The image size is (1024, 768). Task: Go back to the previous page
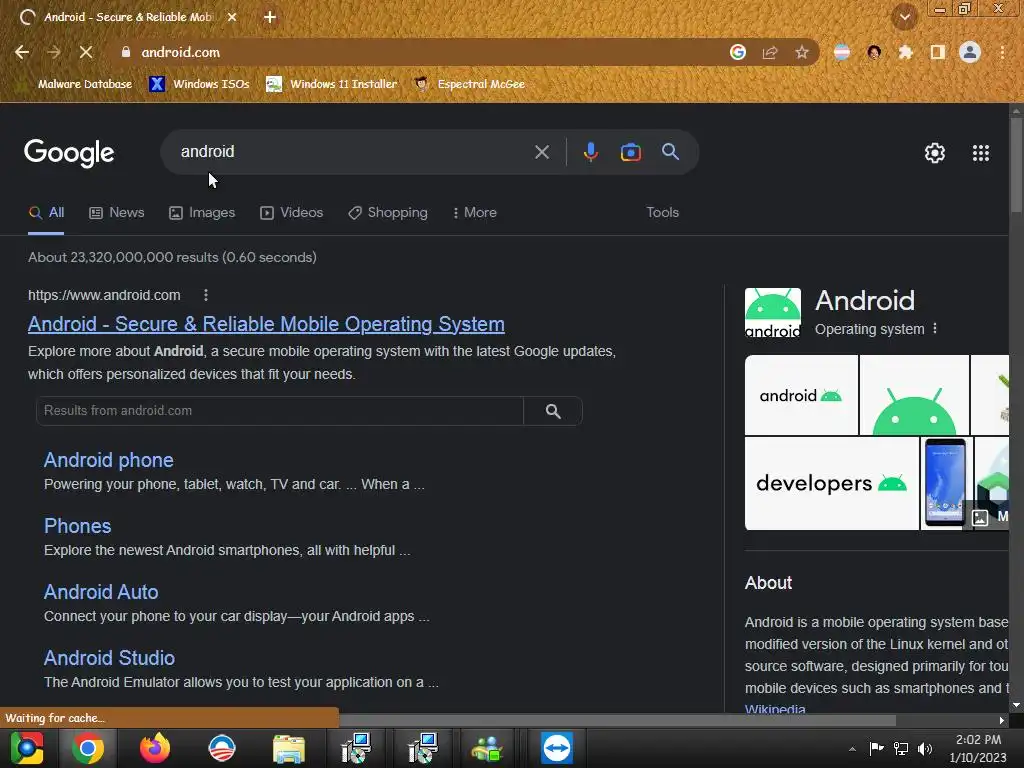tap(22, 52)
